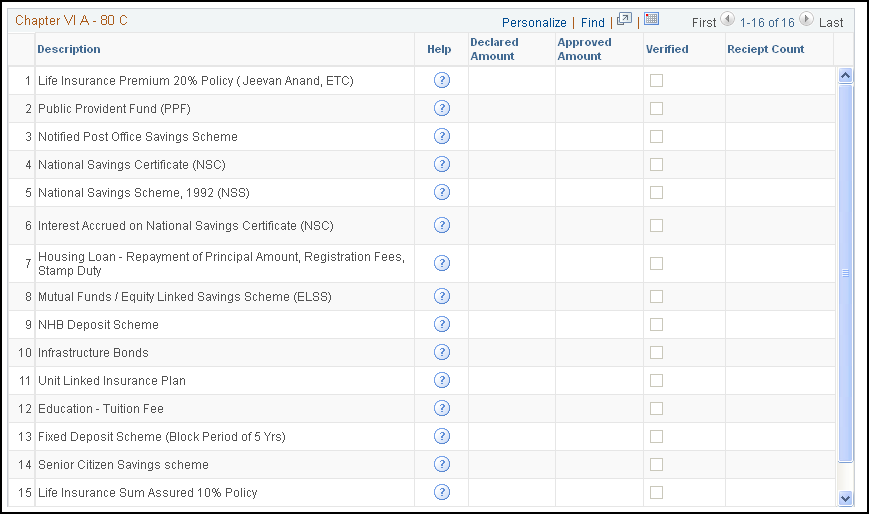
Task: Open the Personalize link
Action: [x=534, y=23]
